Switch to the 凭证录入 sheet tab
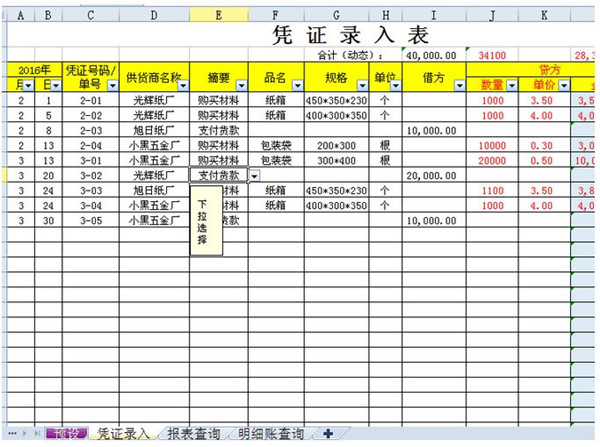The image size is (600, 447). point(123,434)
